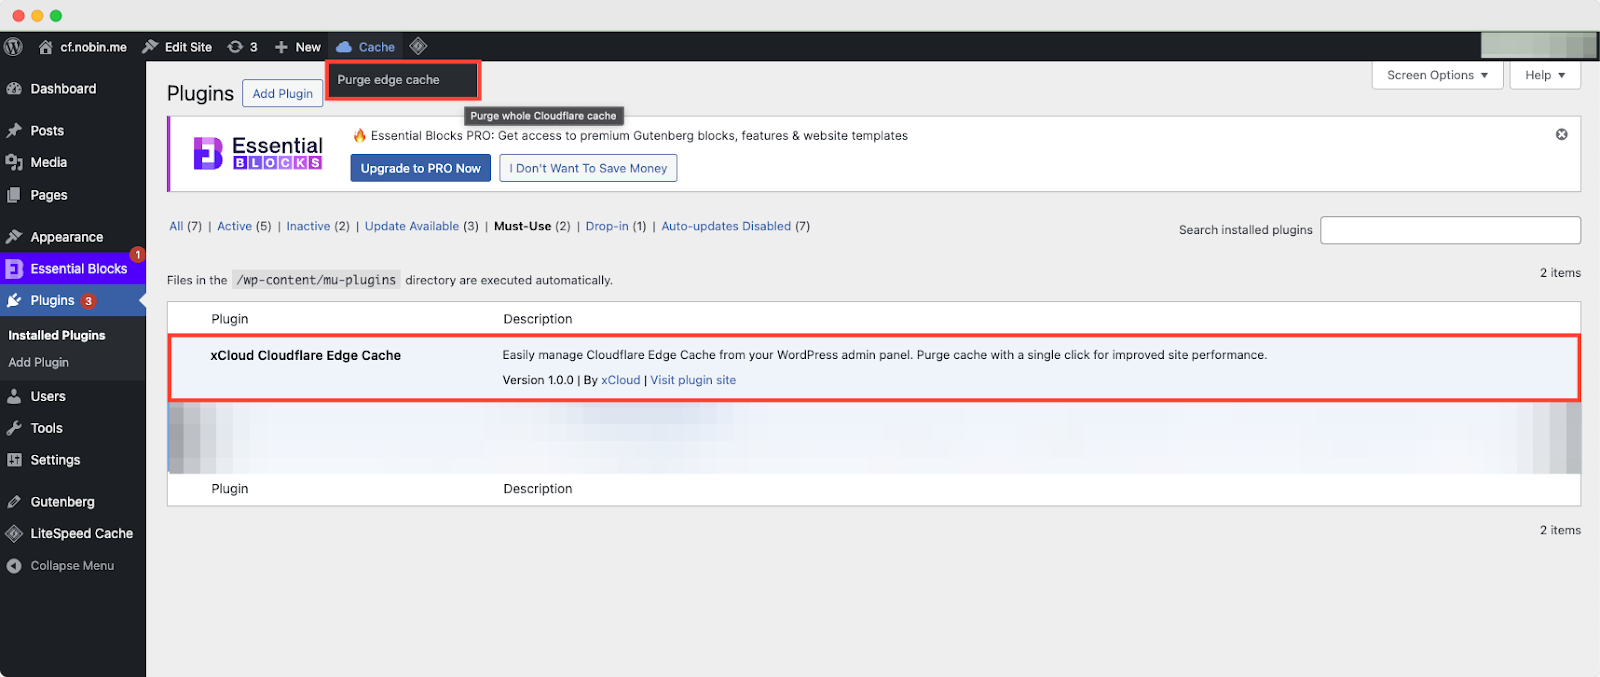Image resolution: width=1600 pixels, height=677 pixels.
Task: Open the LiteSpeed diamond icon in the admin bar
Action: point(418,46)
